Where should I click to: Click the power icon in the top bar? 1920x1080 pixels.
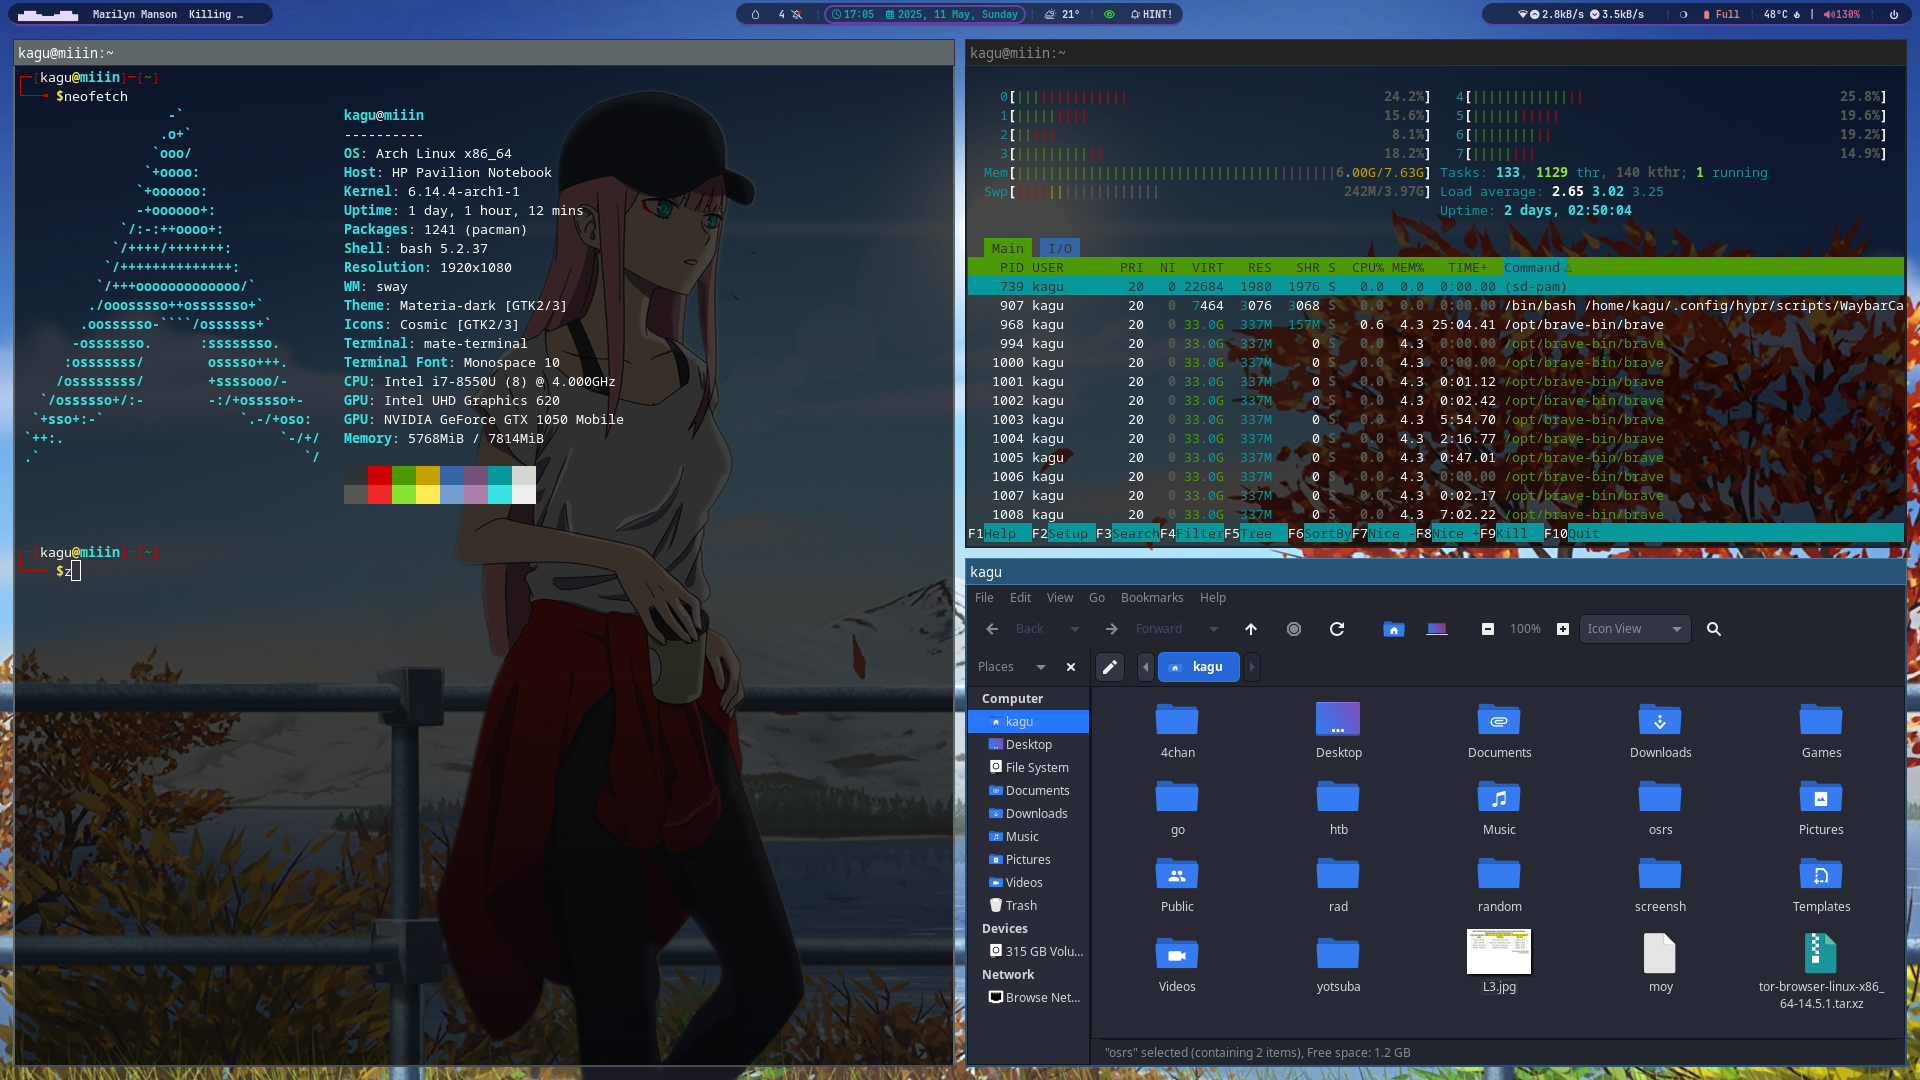pyautogui.click(x=1893, y=15)
